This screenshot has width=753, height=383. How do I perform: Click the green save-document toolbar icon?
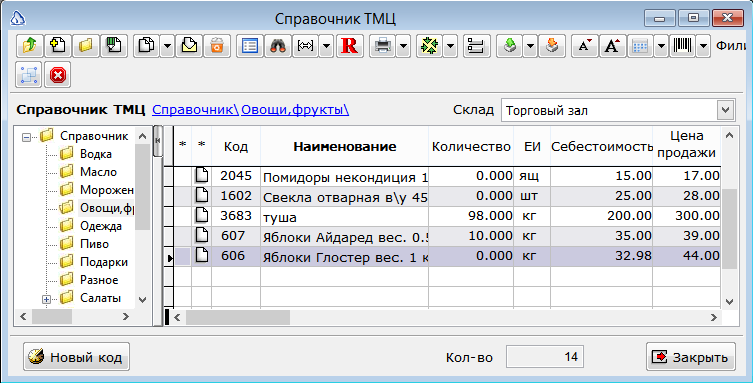[x=114, y=46]
